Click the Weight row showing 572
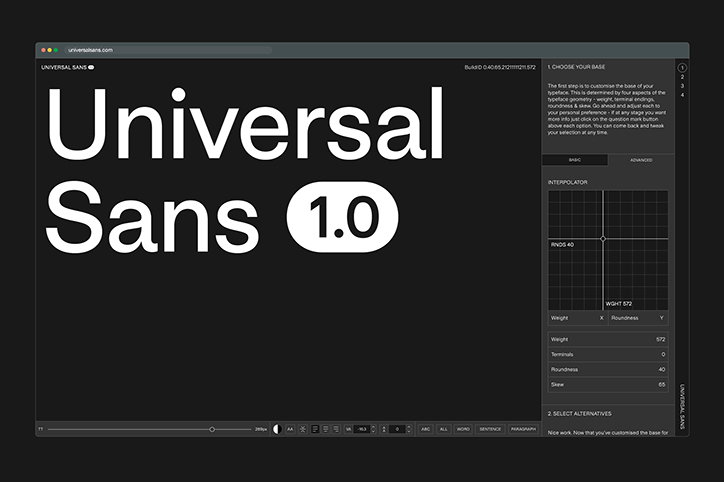Viewport: 724px width, 482px height. point(608,339)
